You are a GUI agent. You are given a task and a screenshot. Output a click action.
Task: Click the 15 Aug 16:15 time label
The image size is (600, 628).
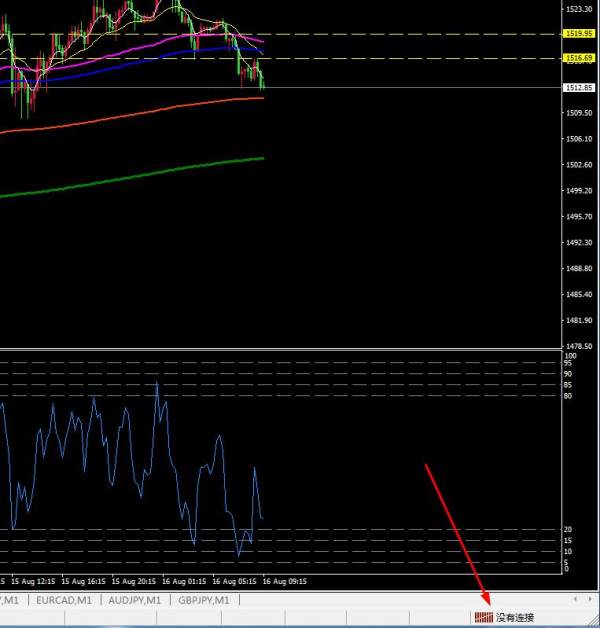tap(84, 581)
